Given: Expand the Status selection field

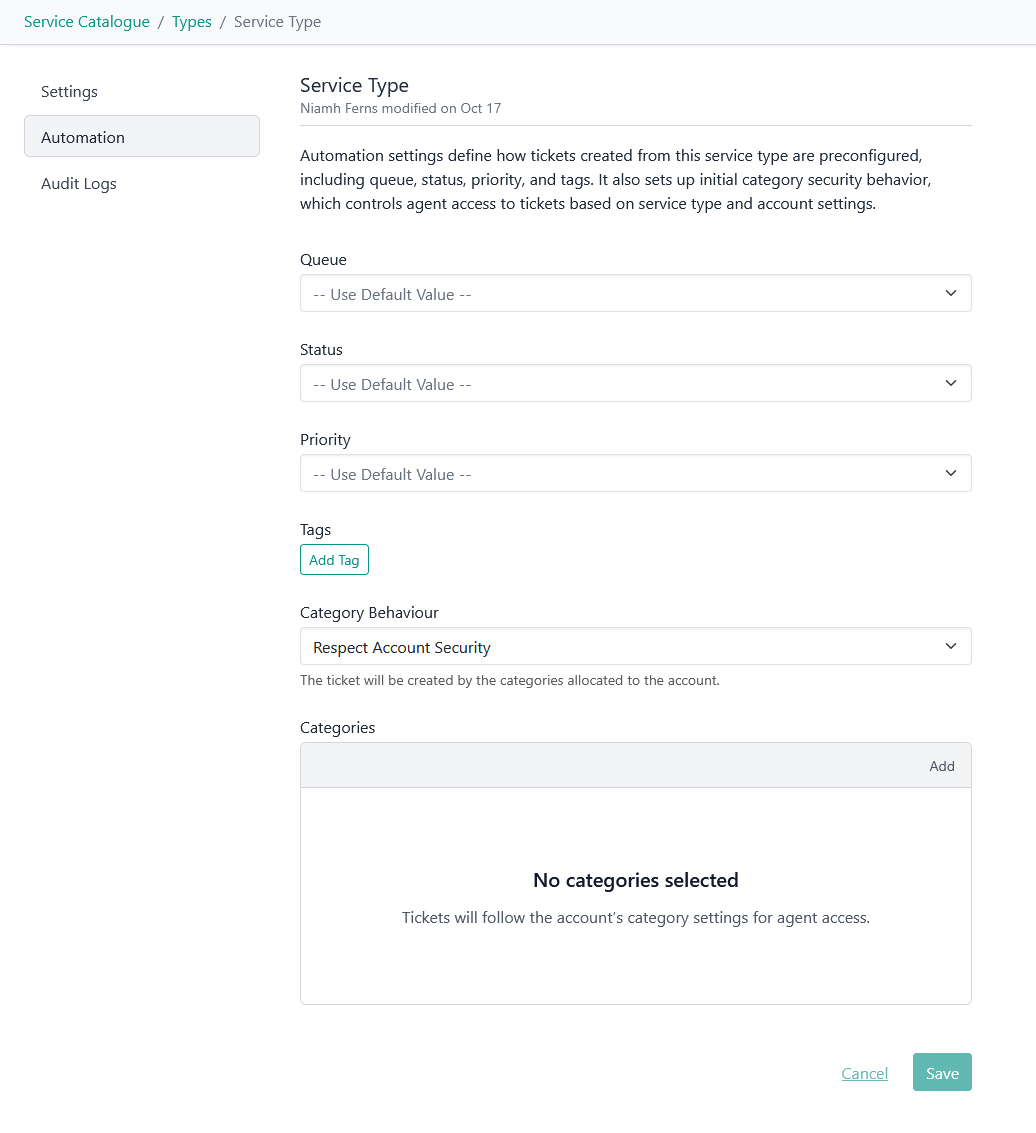Looking at the screenshot, I should point(620,384).
